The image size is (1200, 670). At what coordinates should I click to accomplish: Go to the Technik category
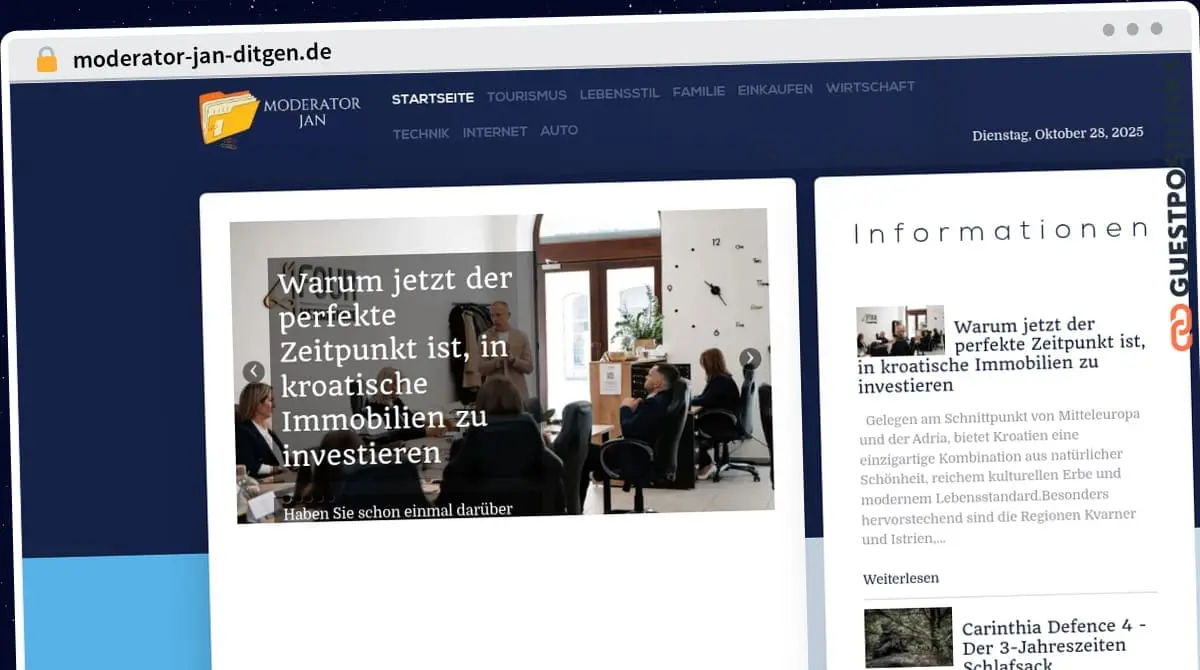(421, 133)
